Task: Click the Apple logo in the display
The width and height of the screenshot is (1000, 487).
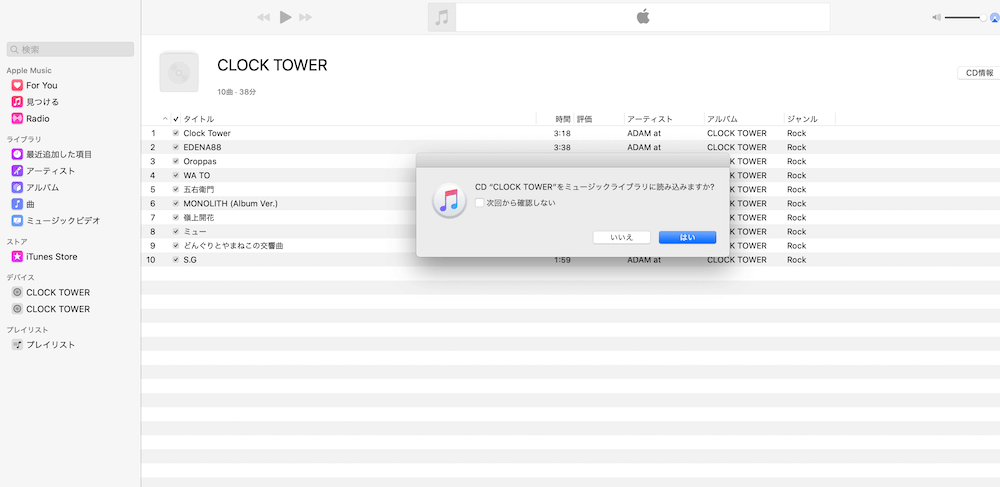Action: tap(643, 17)
